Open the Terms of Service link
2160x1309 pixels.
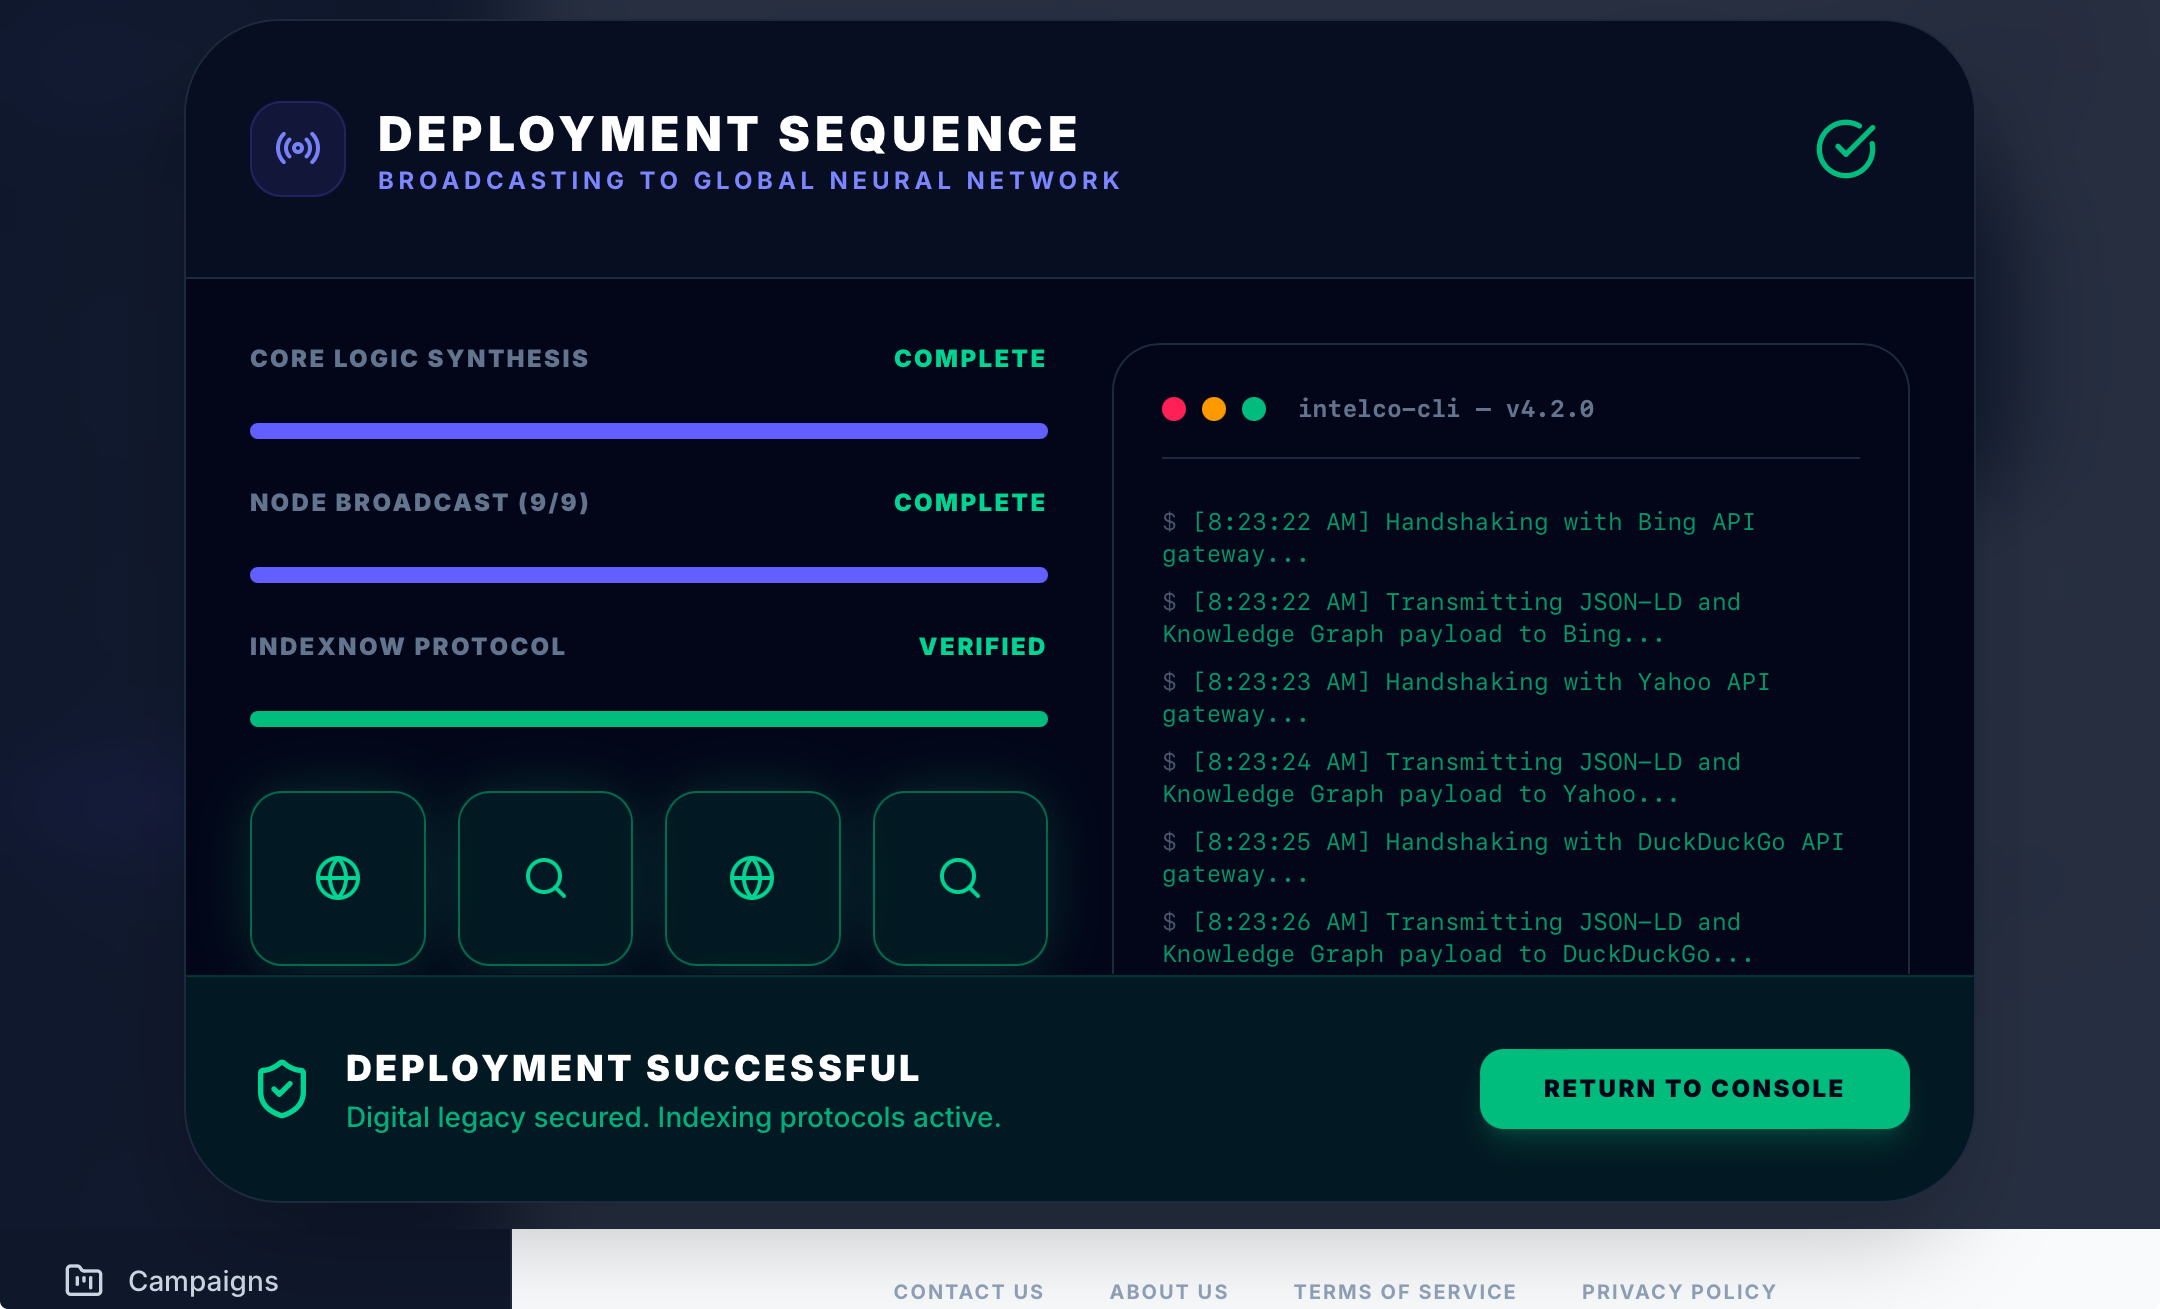tap(1404, 1291)
